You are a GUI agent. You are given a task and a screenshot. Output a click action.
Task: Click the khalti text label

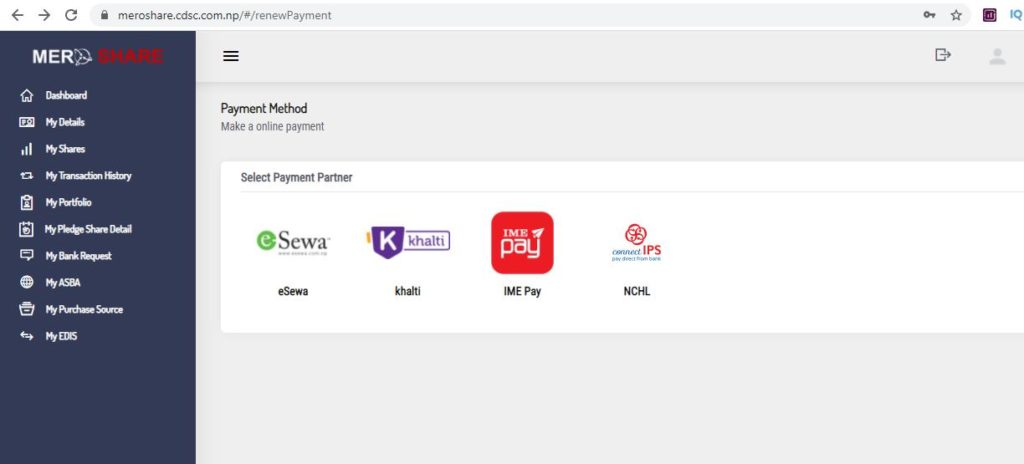pyautogui.click(x=408, y=291)
